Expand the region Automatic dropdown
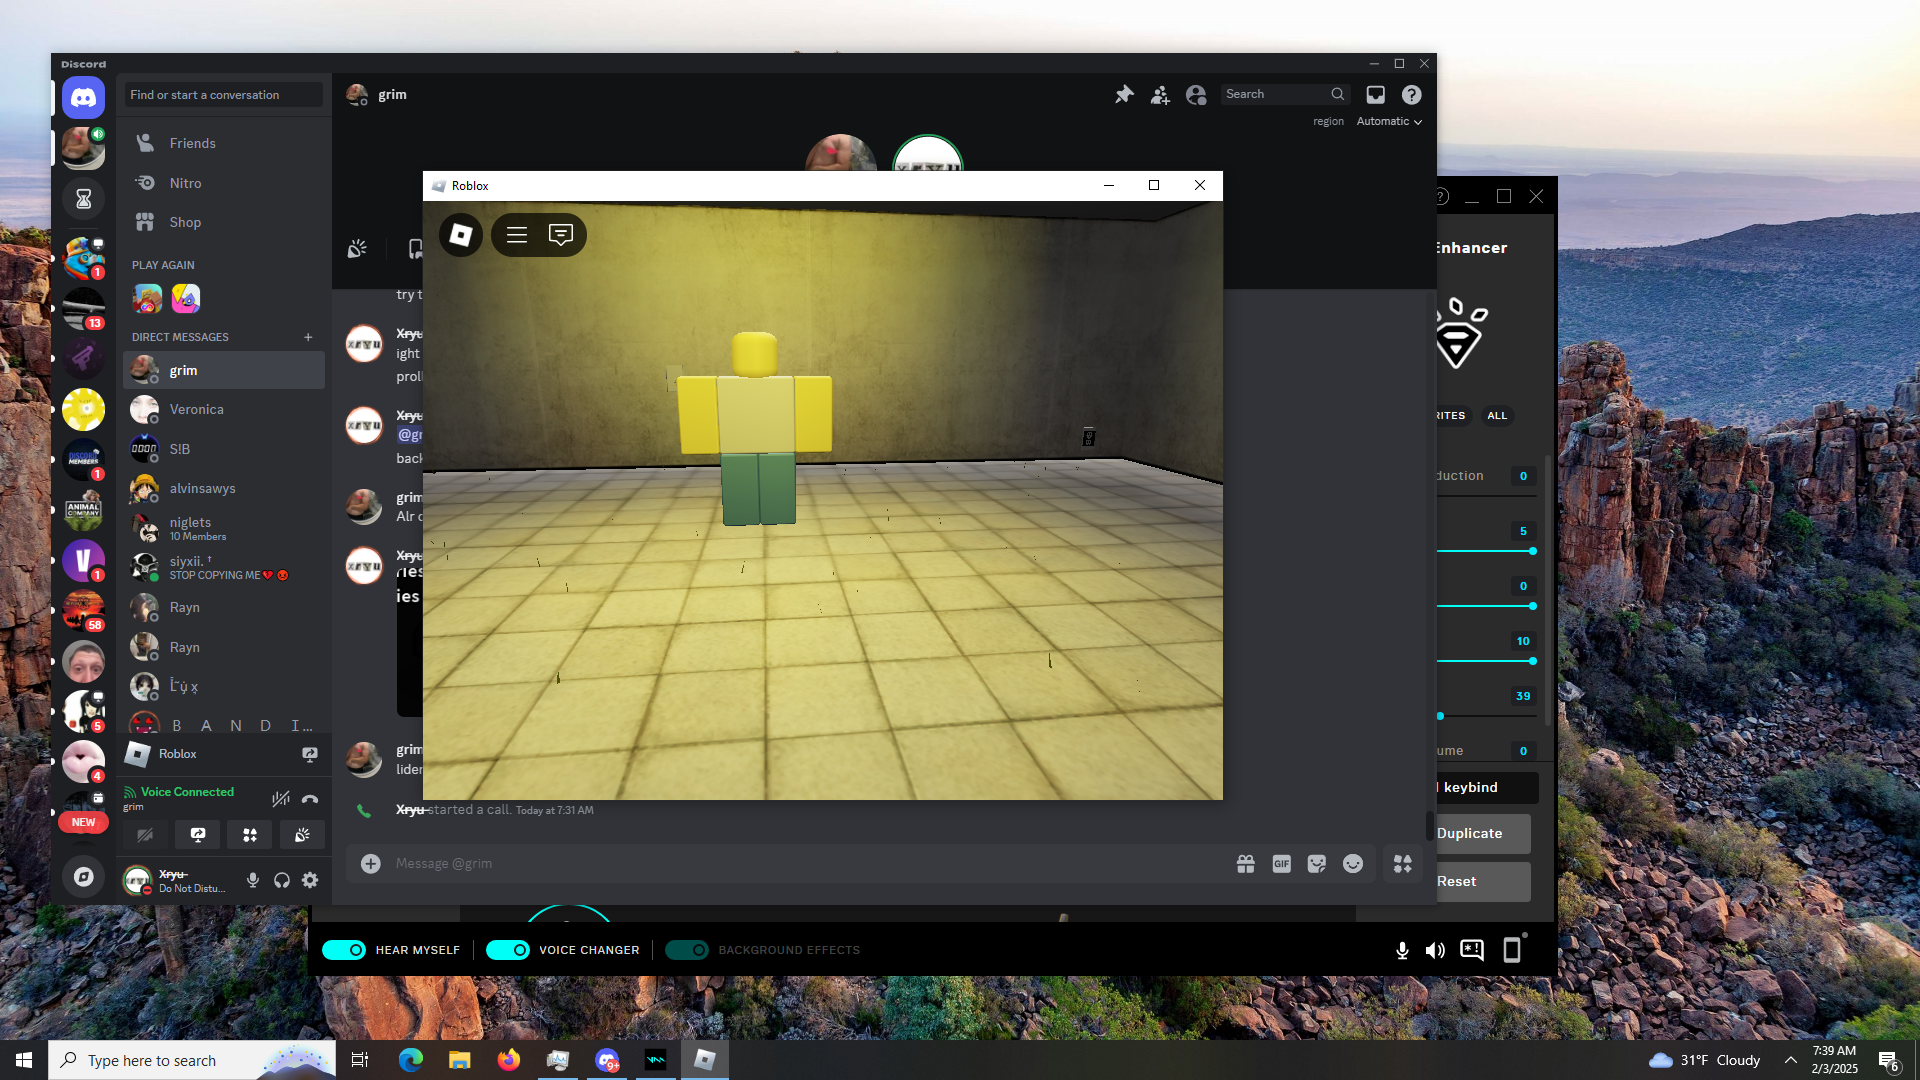Screen dimensions: 1920x1080 [x=1389, y=121]
